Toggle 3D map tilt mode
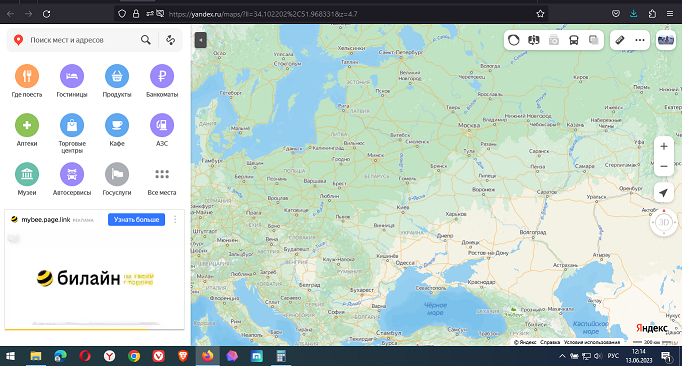Viewport: 682px width, 366px height. (664, 222)
